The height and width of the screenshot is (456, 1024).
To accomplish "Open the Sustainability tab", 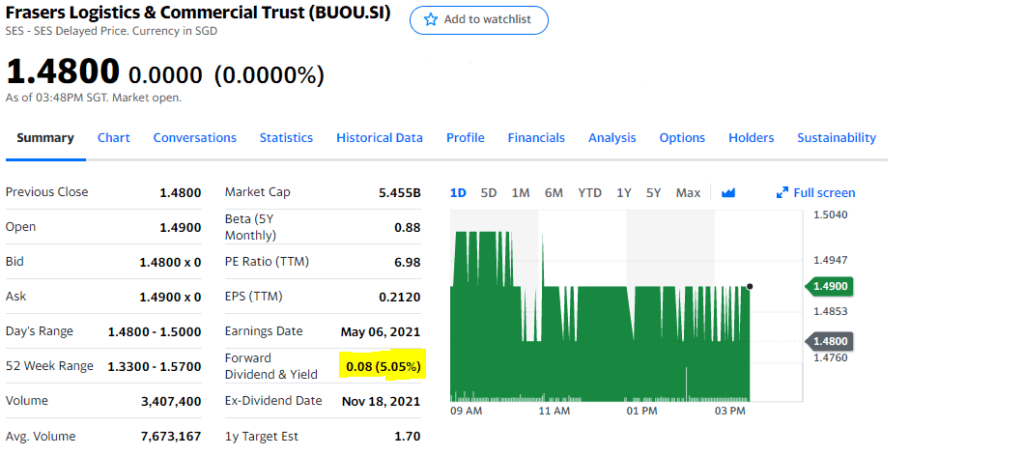I will (837, 138).
